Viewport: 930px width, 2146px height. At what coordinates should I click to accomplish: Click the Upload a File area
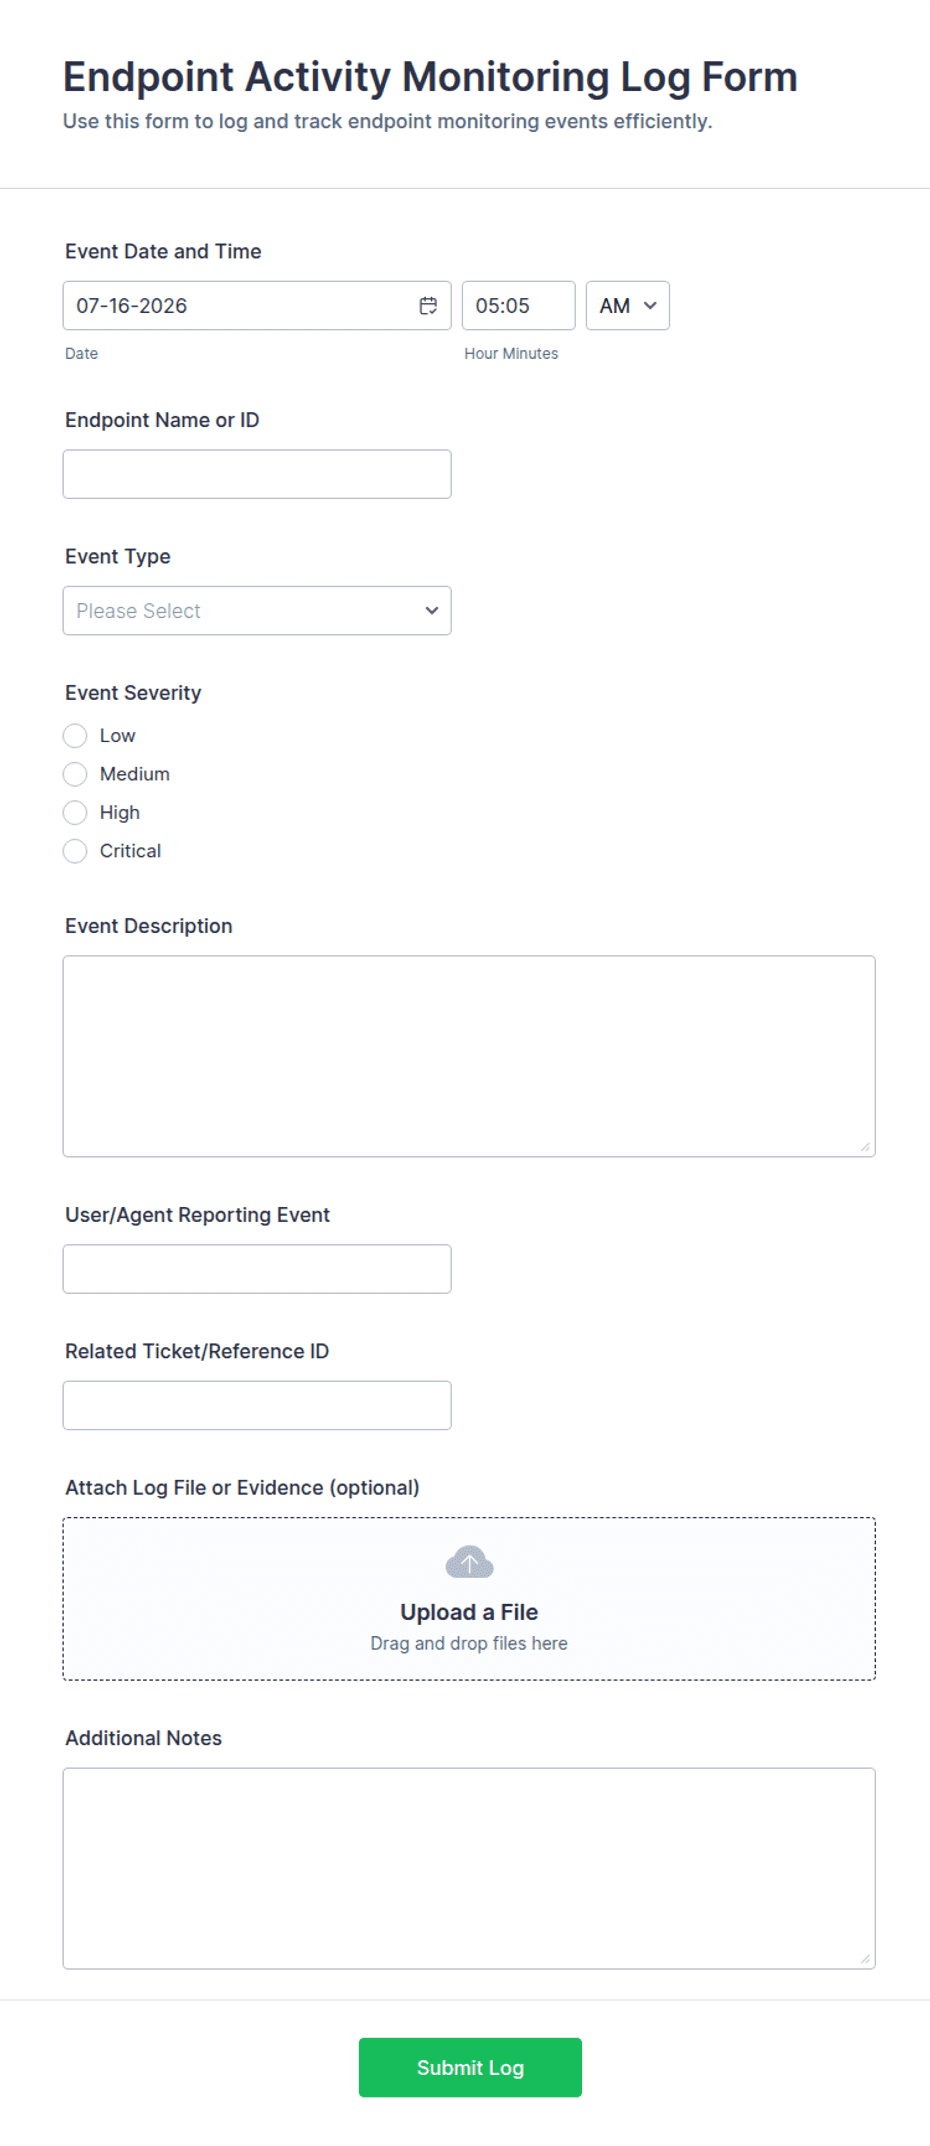(x=469, y=1599)
